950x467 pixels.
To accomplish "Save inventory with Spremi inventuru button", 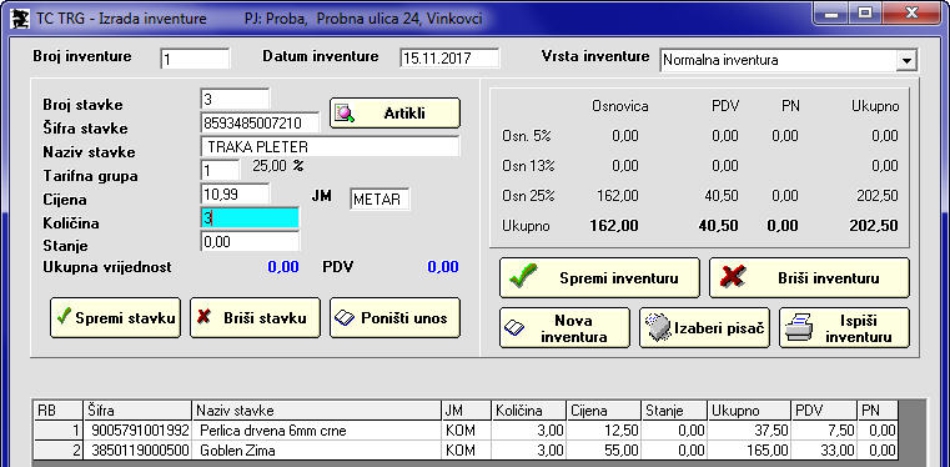I will coord(598,278).
